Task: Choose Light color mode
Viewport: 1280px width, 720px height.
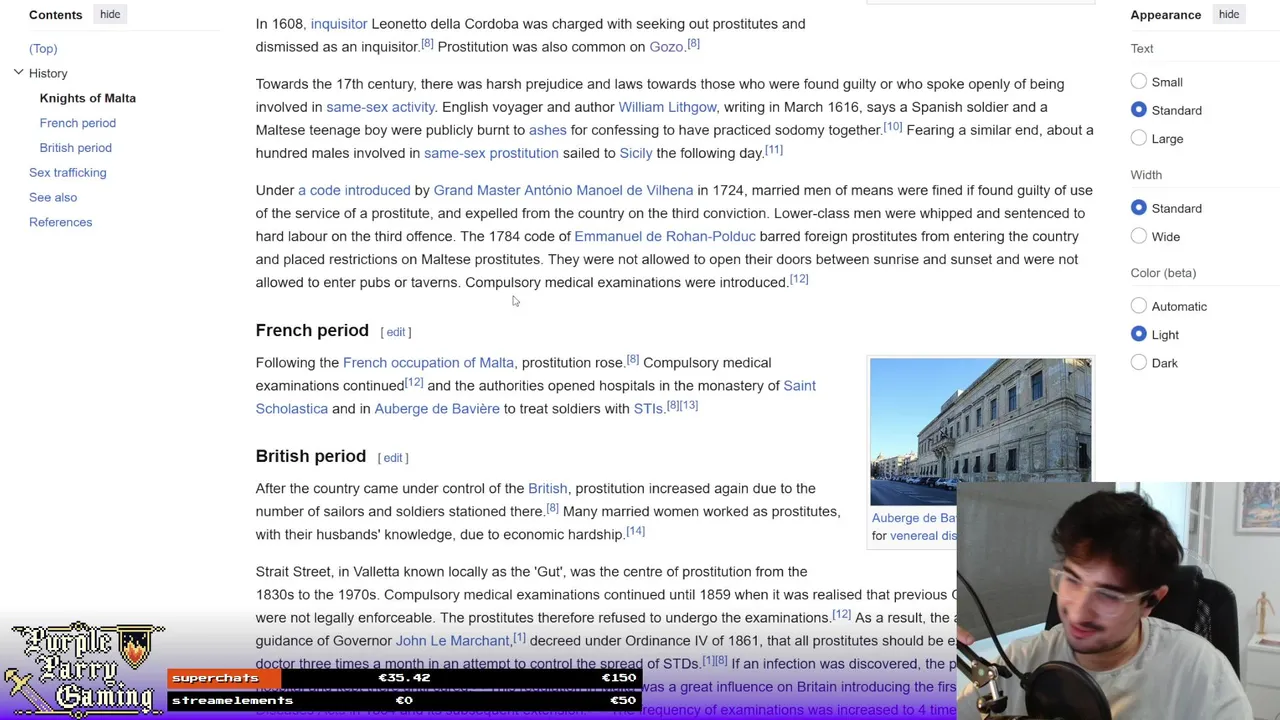Action: pyautogui.click(x=1139, y=334)
